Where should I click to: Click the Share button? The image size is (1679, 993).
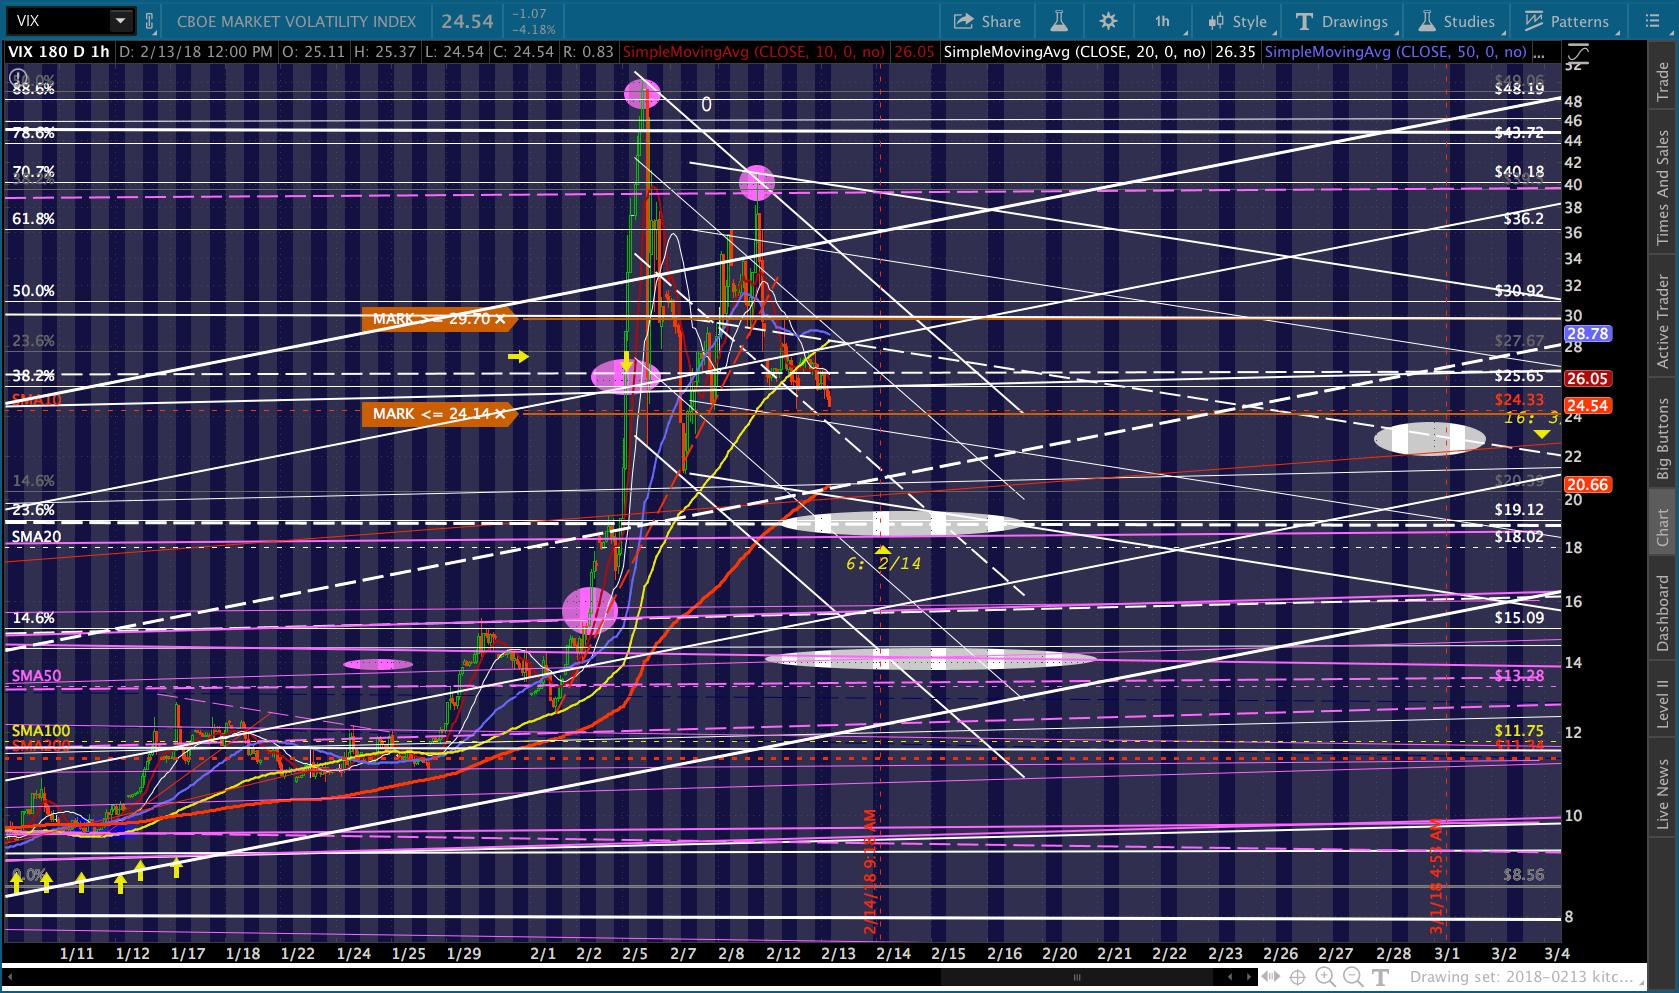coord(987,21)
